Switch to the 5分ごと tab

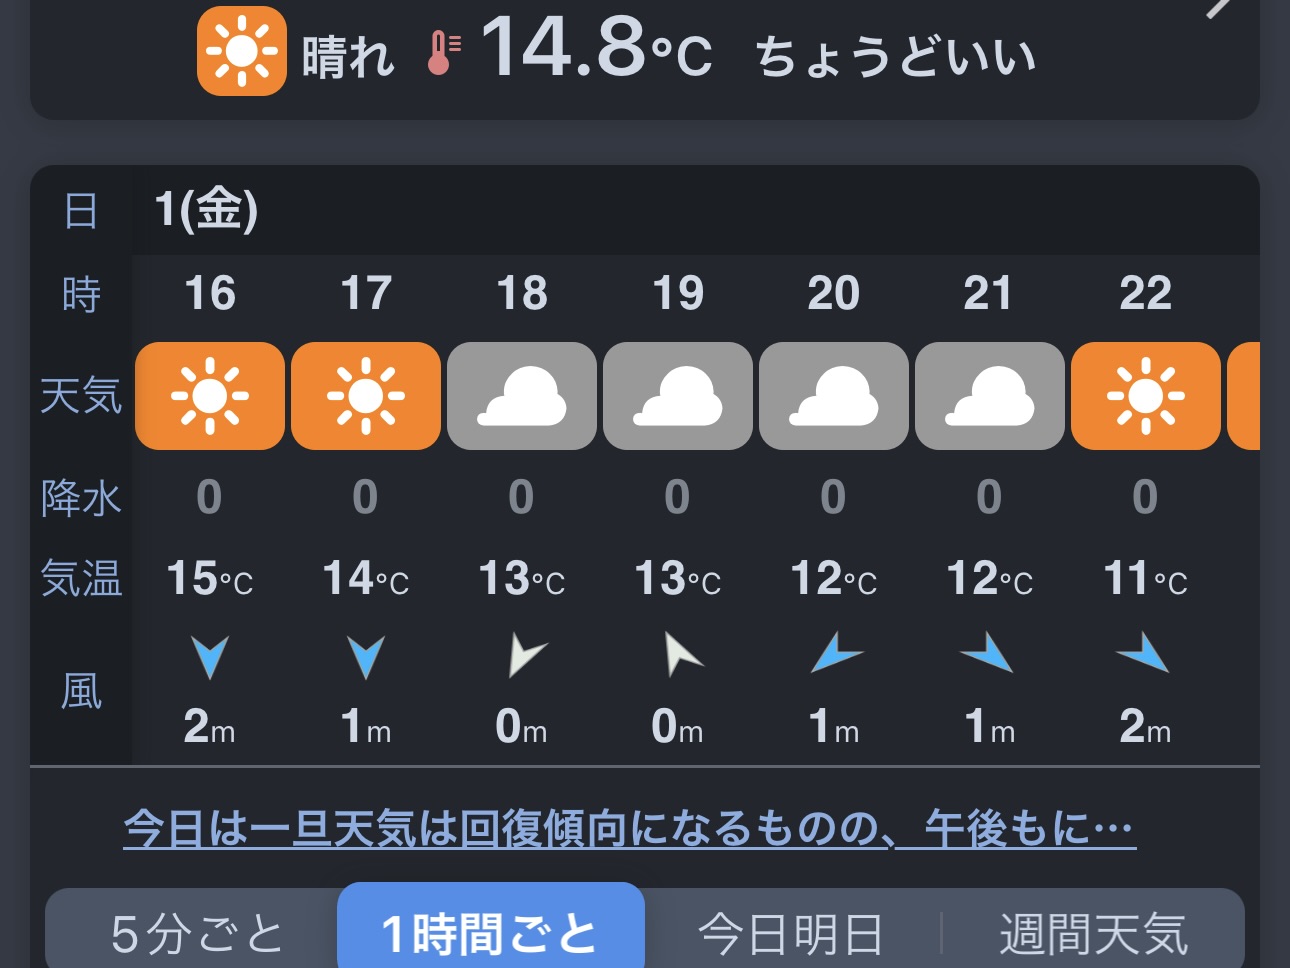(x=197, y=934)
